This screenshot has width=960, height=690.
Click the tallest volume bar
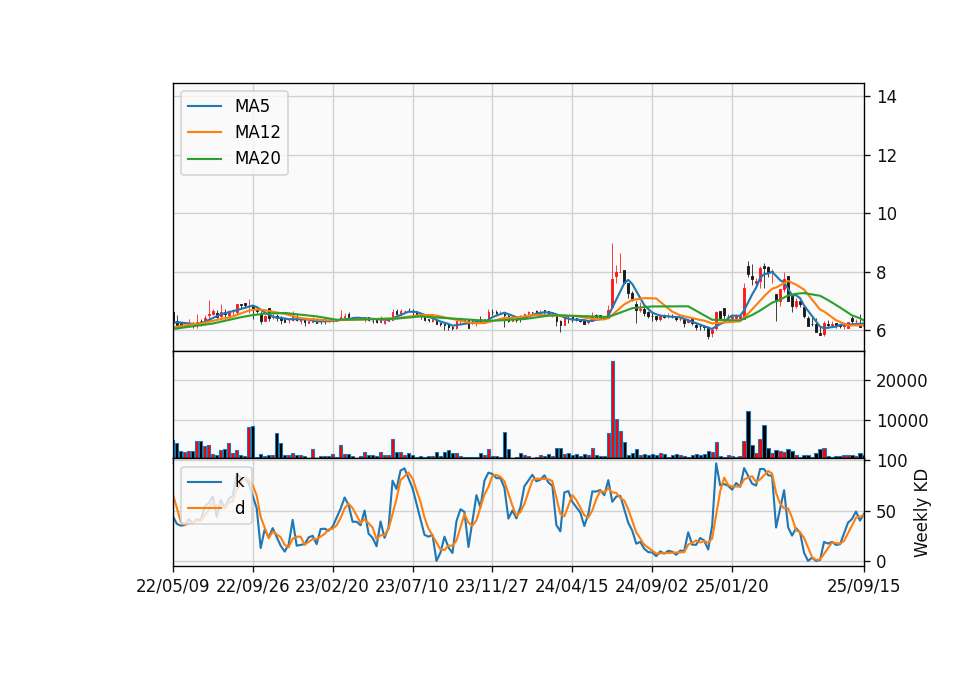tap(613, 410)
